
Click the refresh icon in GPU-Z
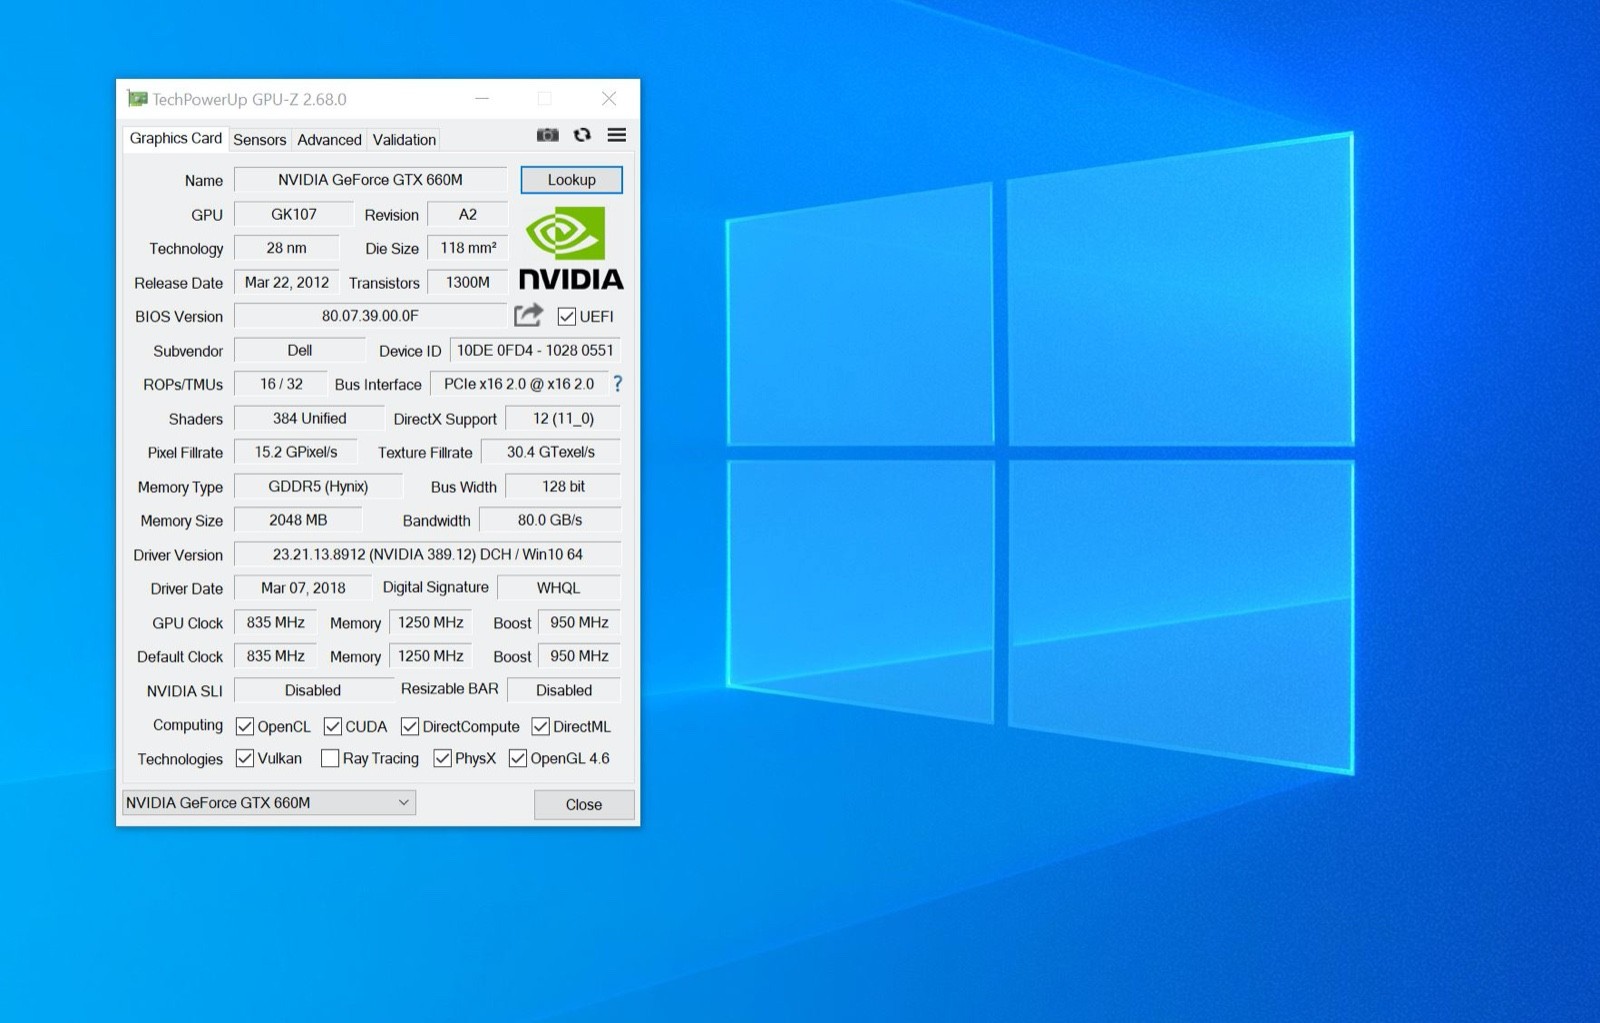click(x=582, y=135)
